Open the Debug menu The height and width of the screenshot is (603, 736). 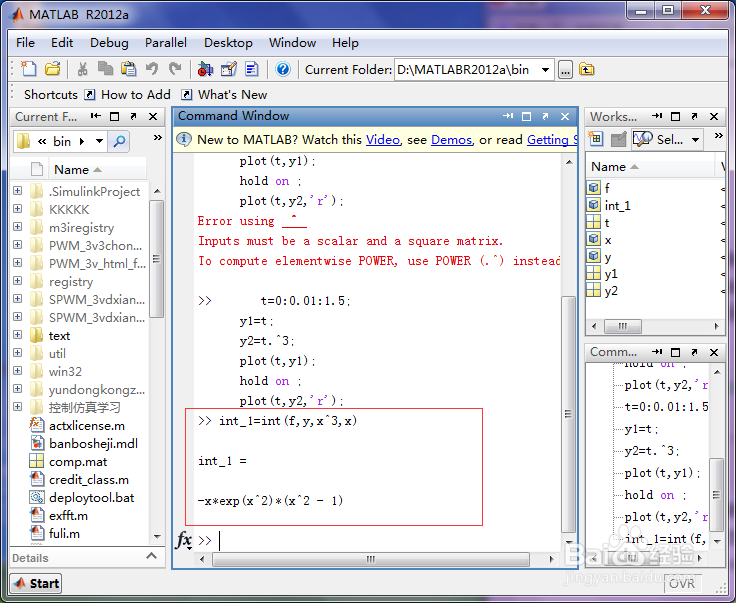[109, 43]
